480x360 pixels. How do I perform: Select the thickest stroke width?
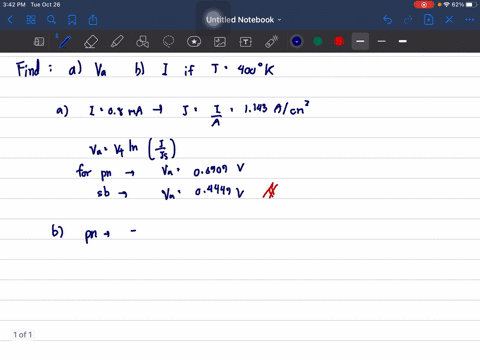click(x=403, y=41)
